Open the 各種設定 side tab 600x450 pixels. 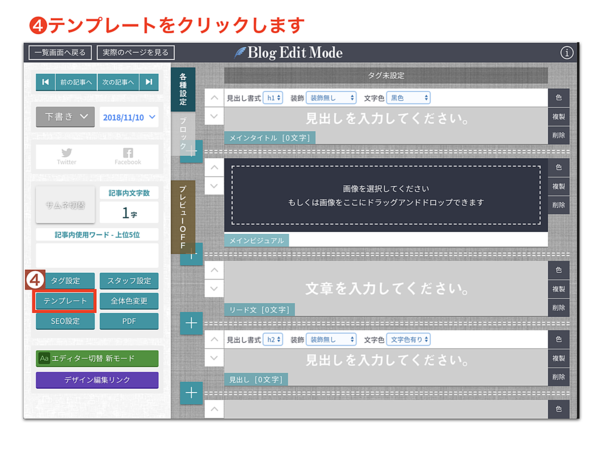pyautogui.click(x=183, y=89)
